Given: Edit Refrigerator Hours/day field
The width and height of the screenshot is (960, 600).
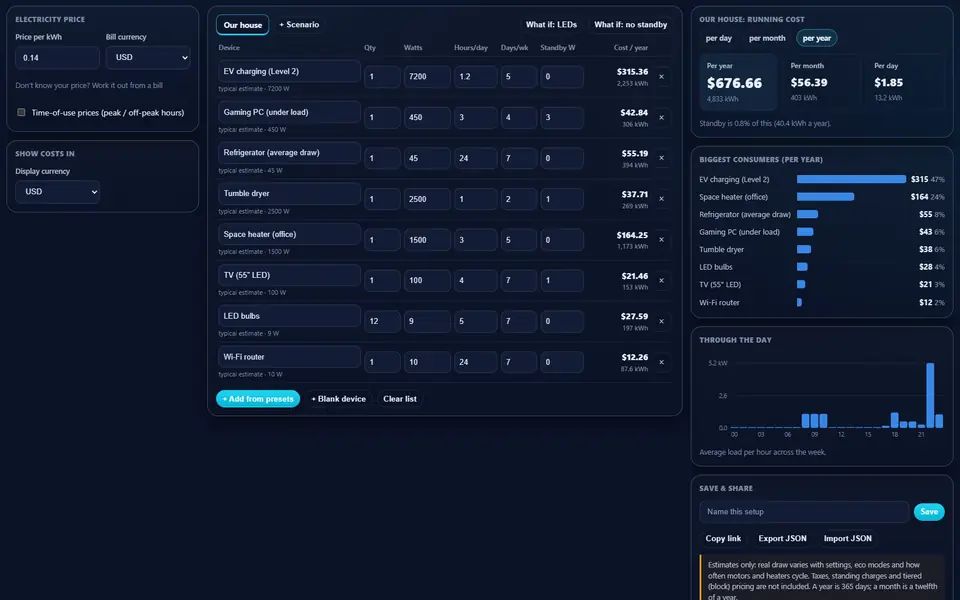Looking at the screenshot, I should tap(476, 158).
